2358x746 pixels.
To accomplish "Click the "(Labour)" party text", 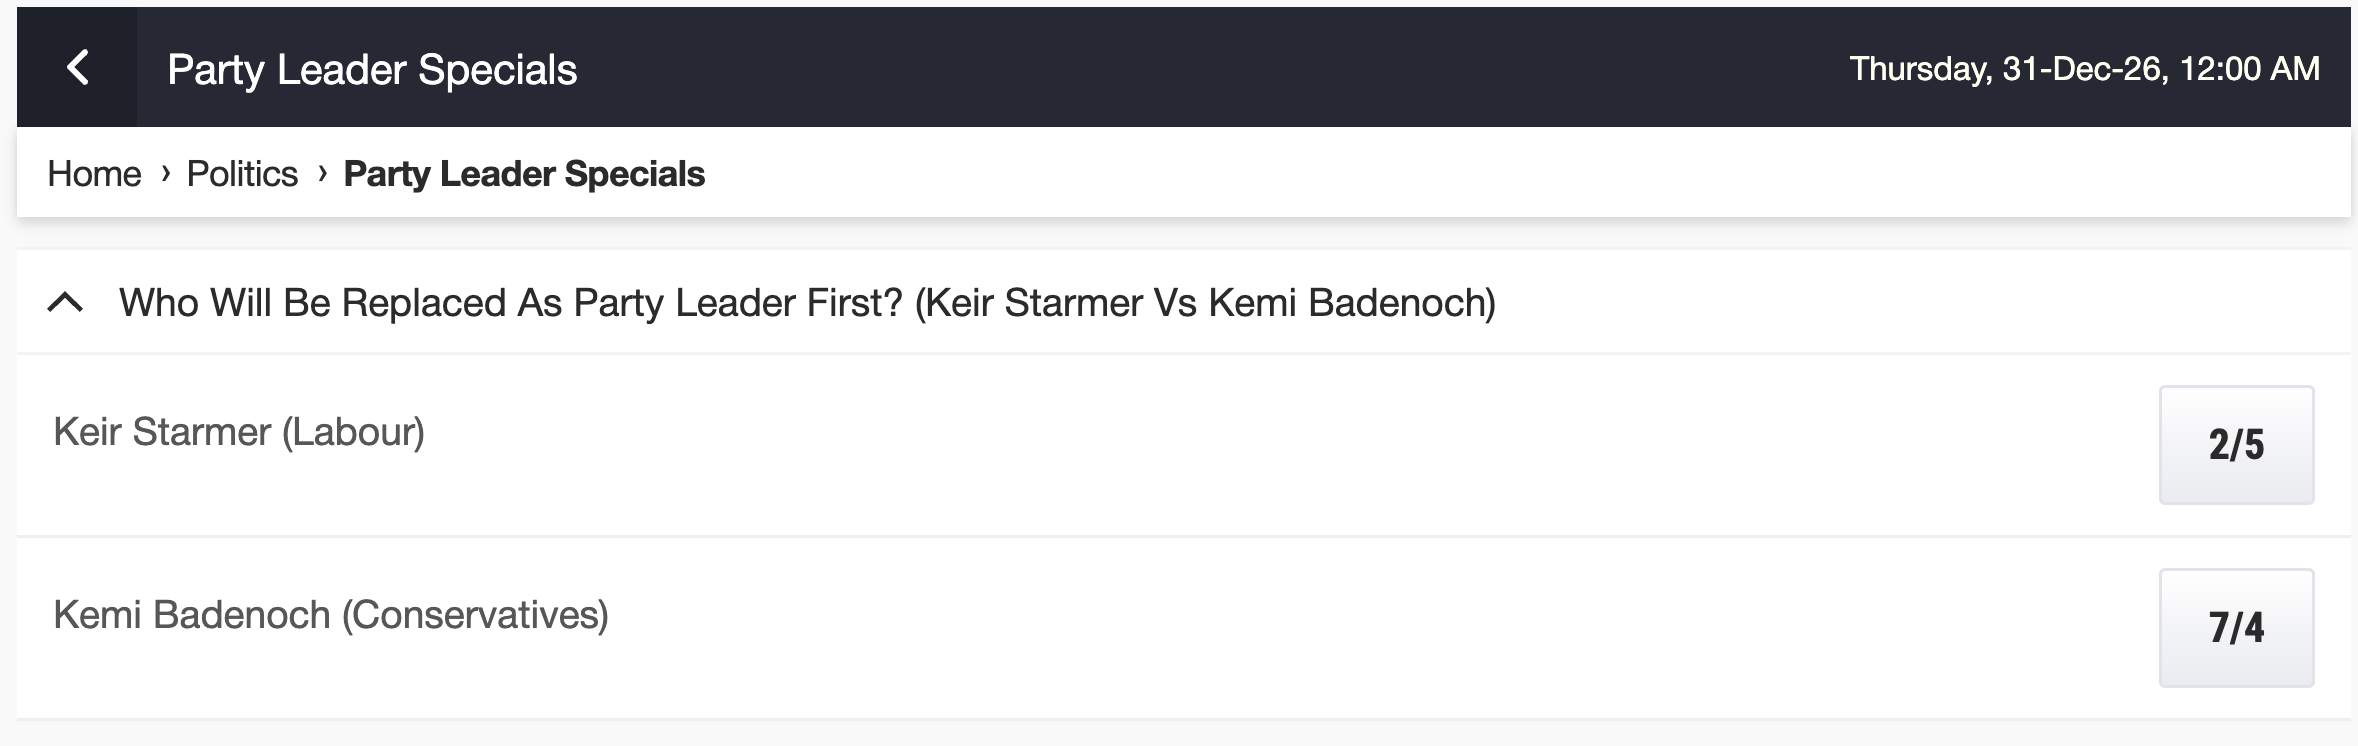I will point(353,432).
